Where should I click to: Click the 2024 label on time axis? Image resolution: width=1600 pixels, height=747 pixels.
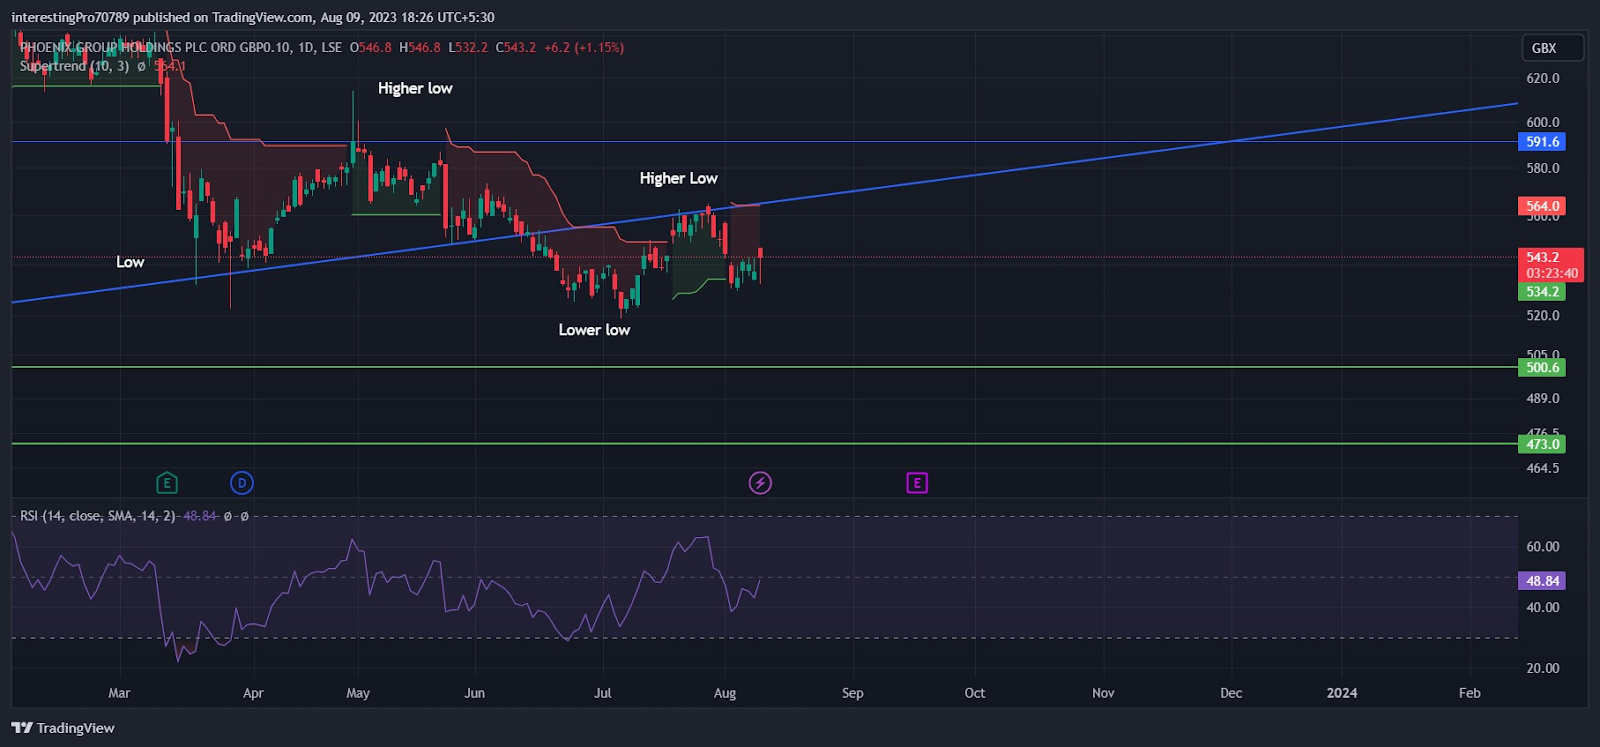pyautogui.click(x=1342, y=693)
